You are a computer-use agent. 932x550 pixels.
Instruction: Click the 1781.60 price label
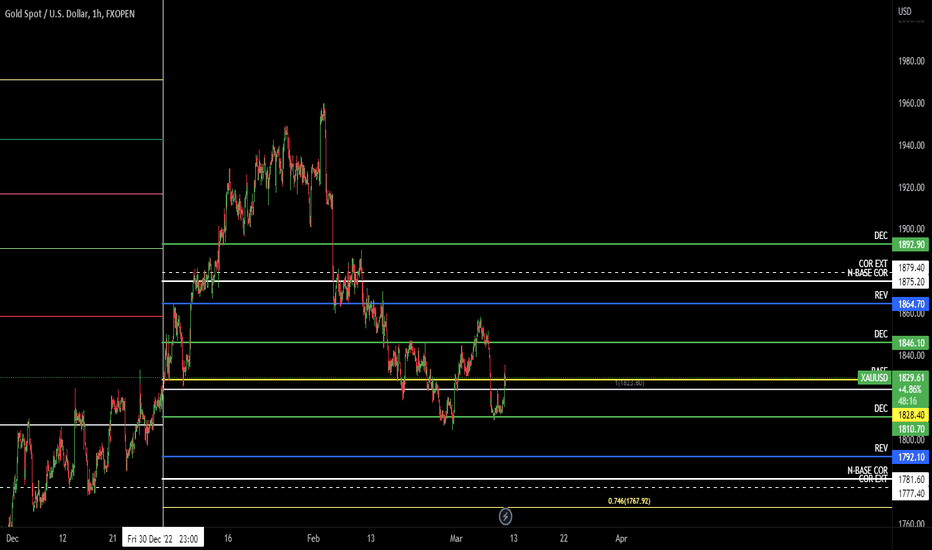(x=911, y=479)
